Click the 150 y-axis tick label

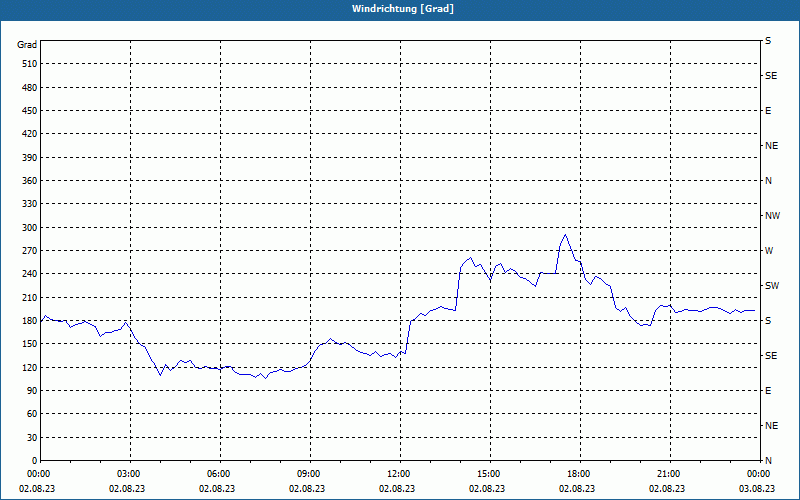click(x=30, y=344)
